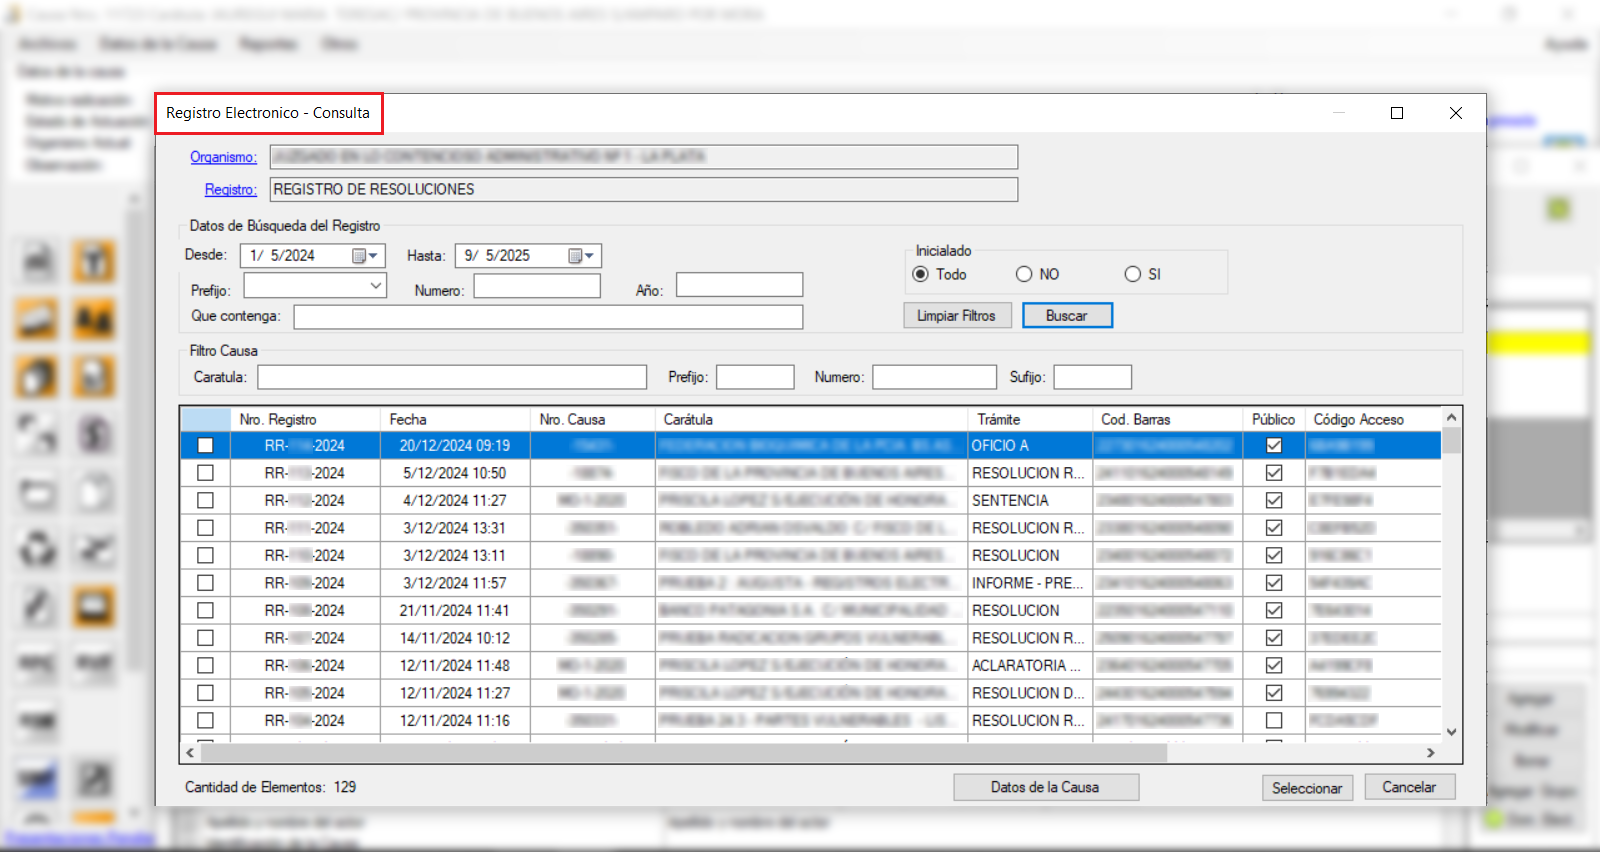Open the Prefijo combo box in search data
Image resolution: width=1600 pixels, height=852 pixels.
point(376,286)
